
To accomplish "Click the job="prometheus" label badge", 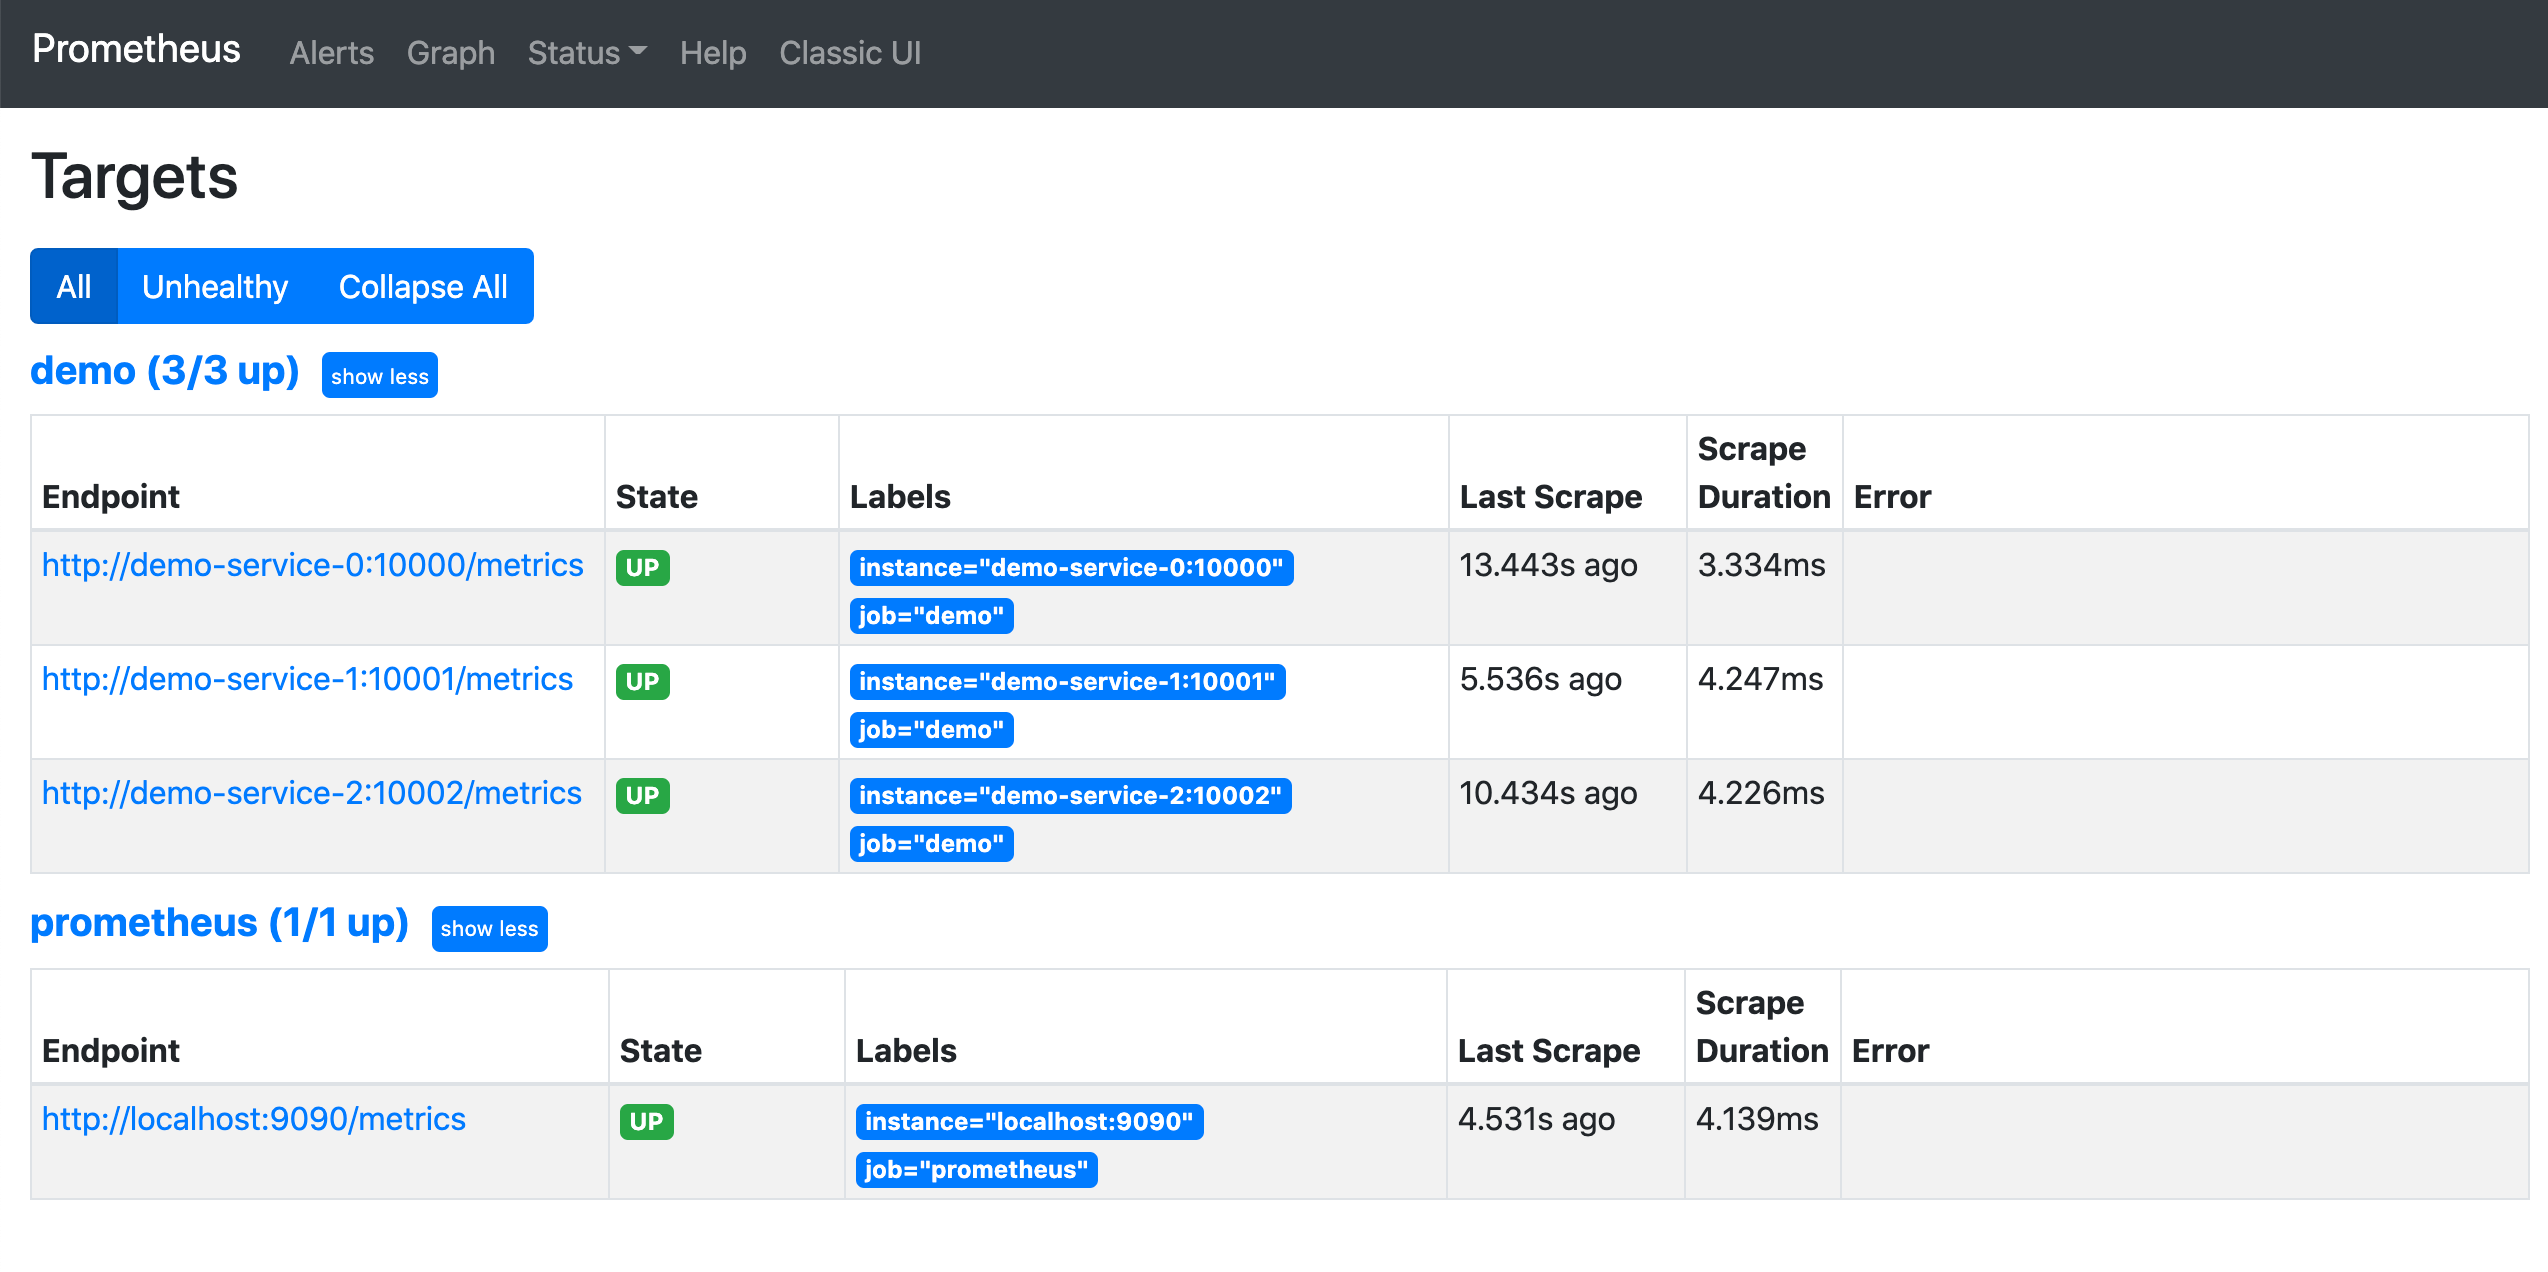I will (x=975, y=1170).
